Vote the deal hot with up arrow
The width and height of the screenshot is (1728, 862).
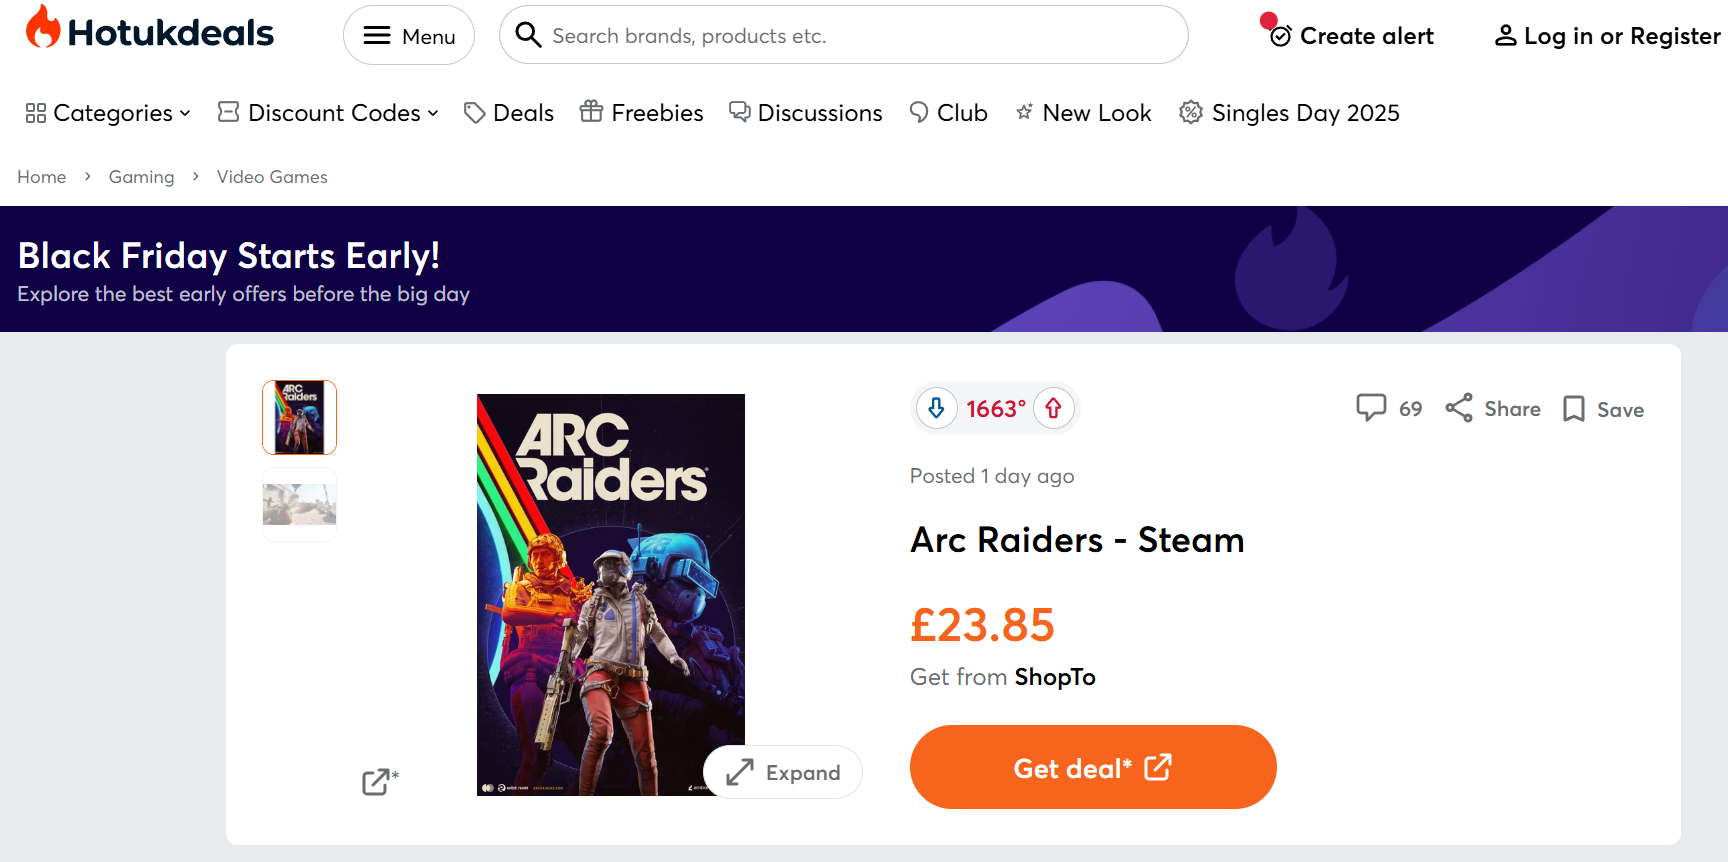1053,408
